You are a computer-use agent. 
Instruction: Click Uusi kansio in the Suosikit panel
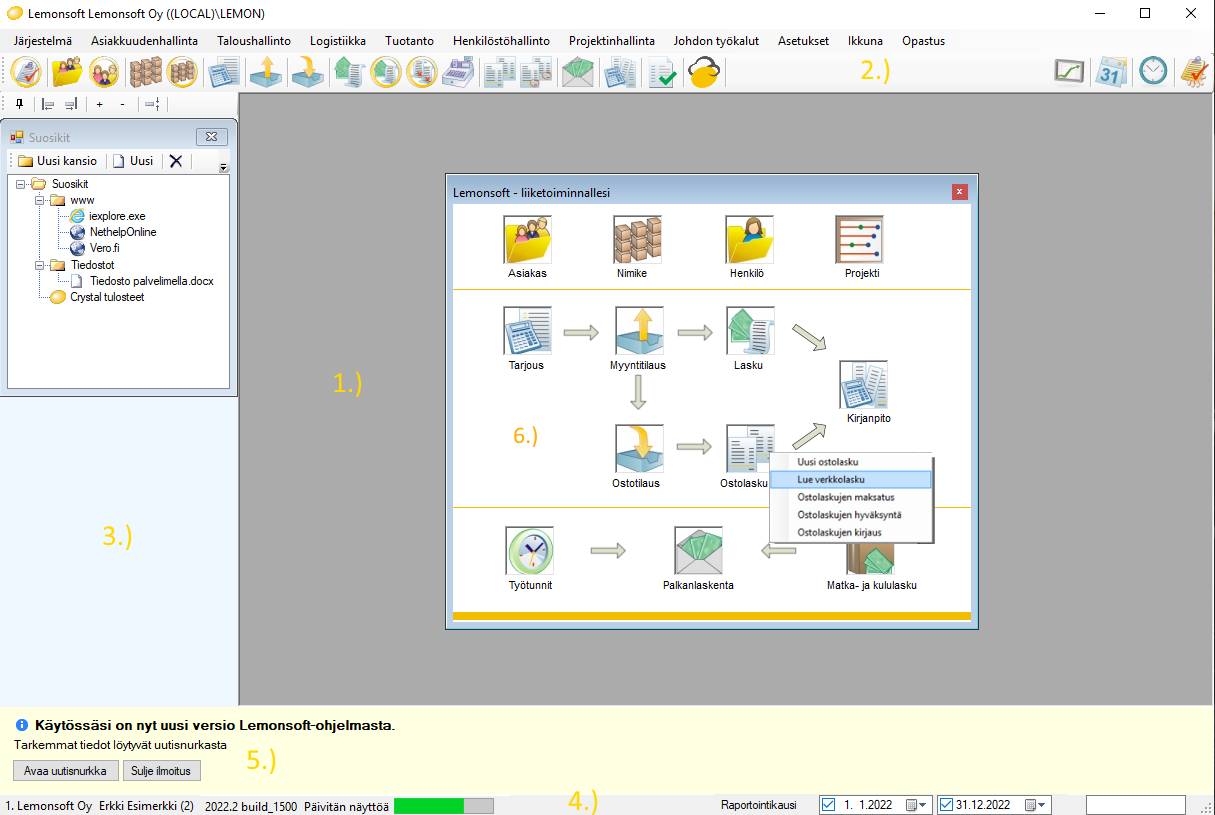pos(57,160)
